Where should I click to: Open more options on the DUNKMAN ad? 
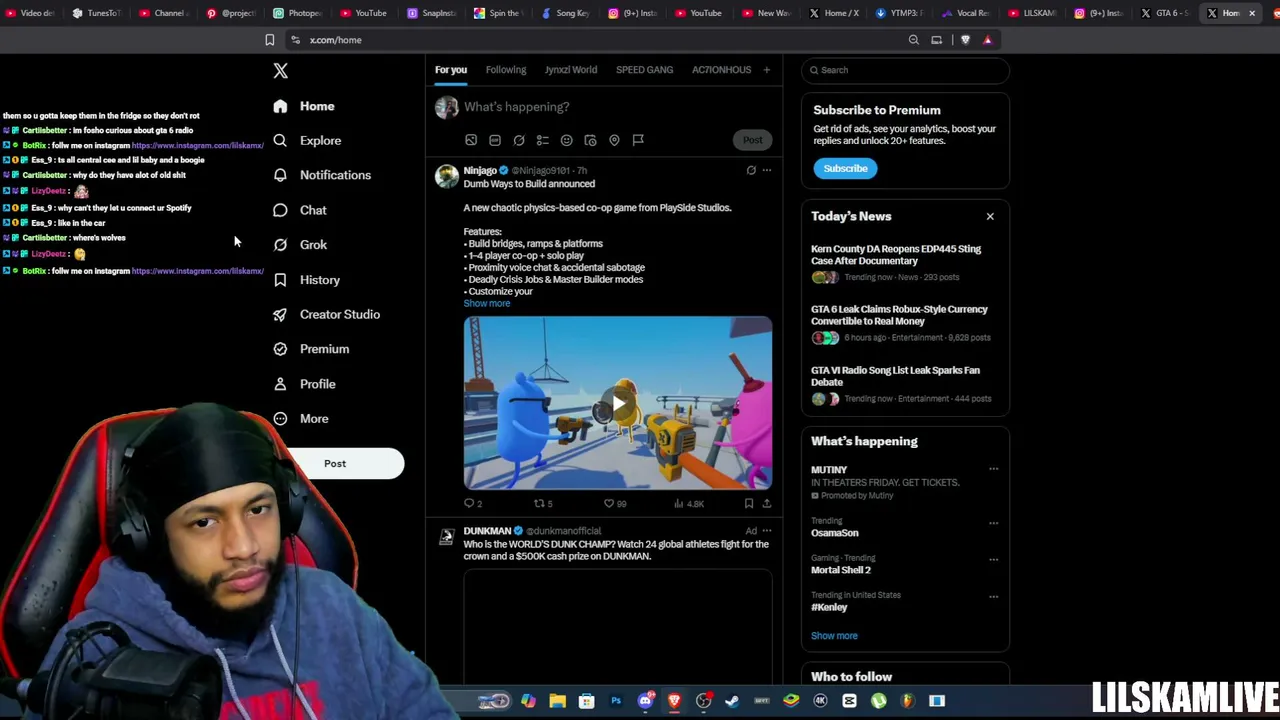click(767, 531)
